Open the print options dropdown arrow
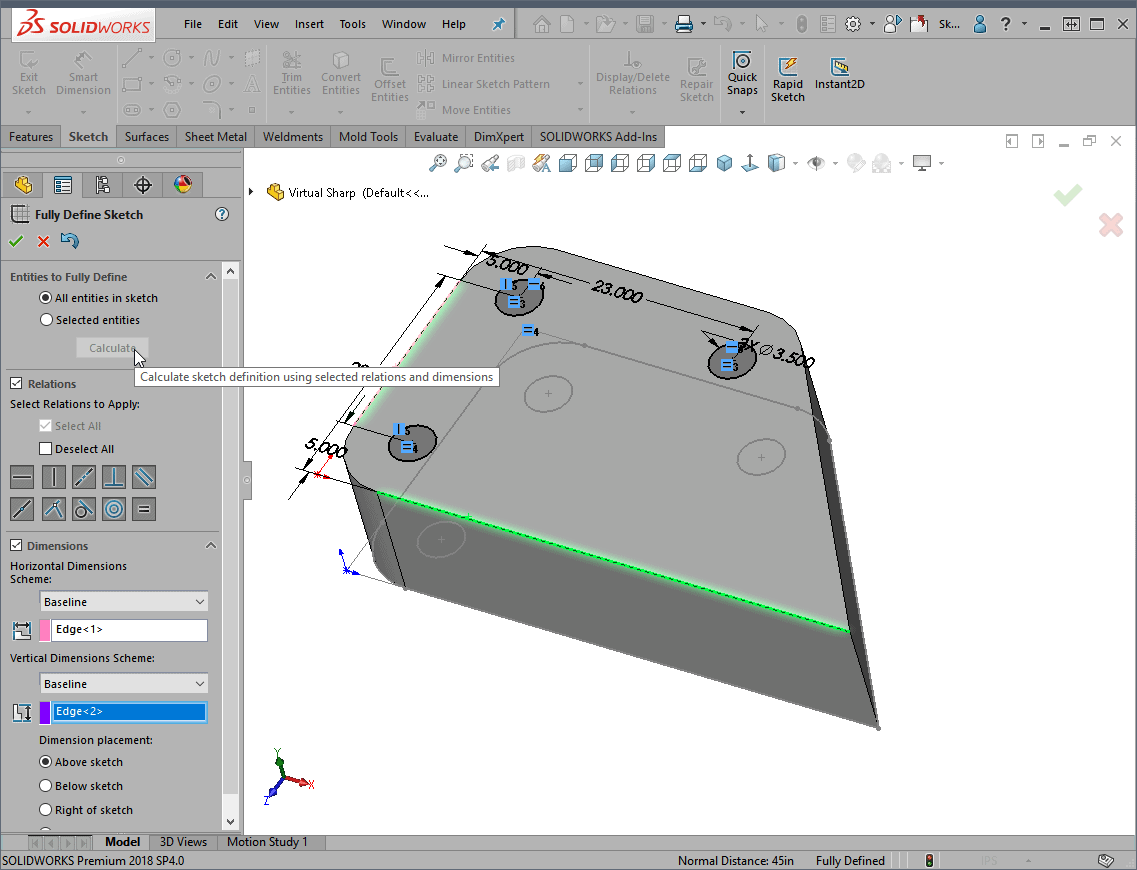 coord(703,24)
